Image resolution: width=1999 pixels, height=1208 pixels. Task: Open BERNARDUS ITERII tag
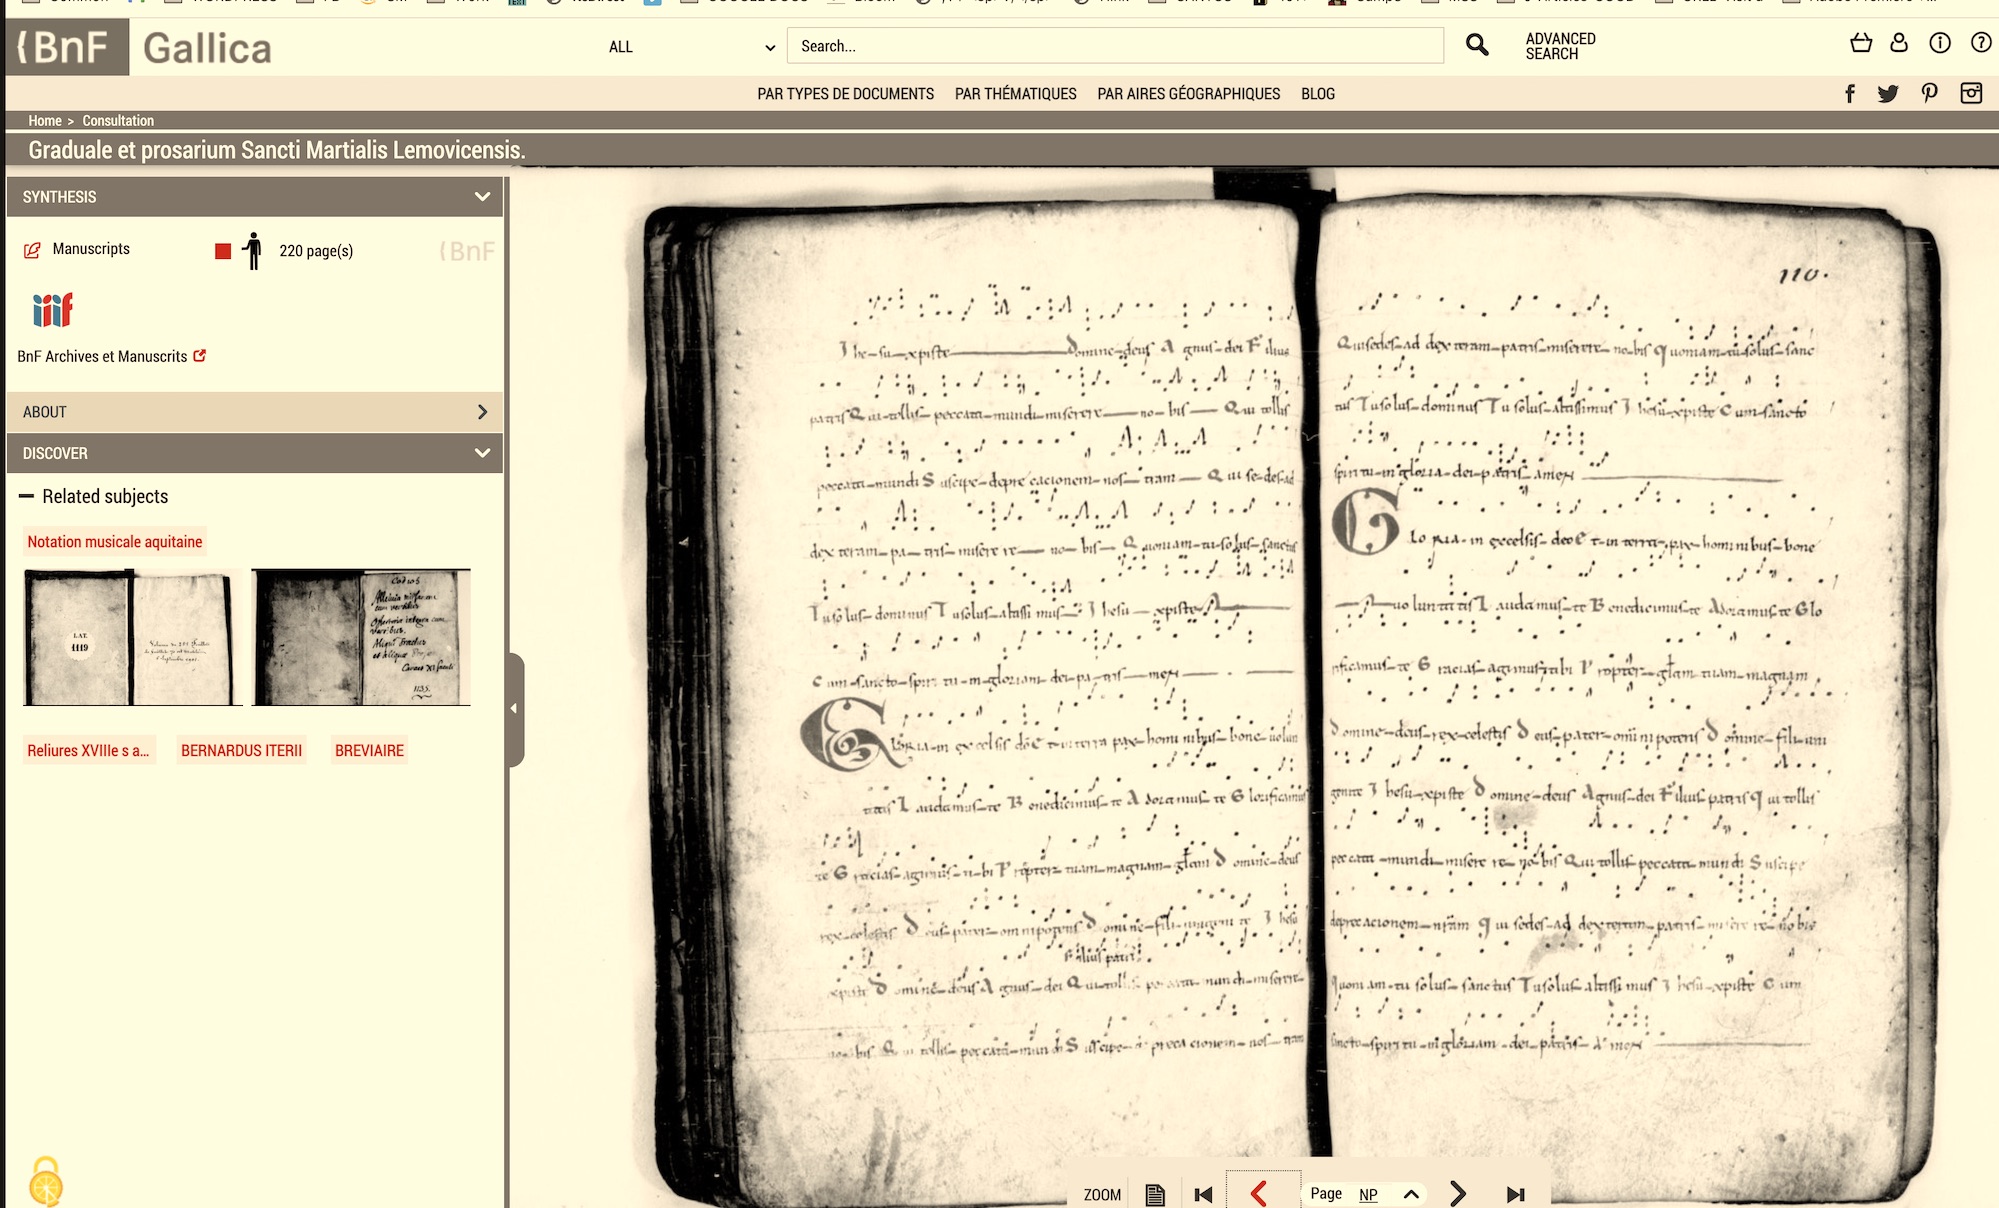241,750
